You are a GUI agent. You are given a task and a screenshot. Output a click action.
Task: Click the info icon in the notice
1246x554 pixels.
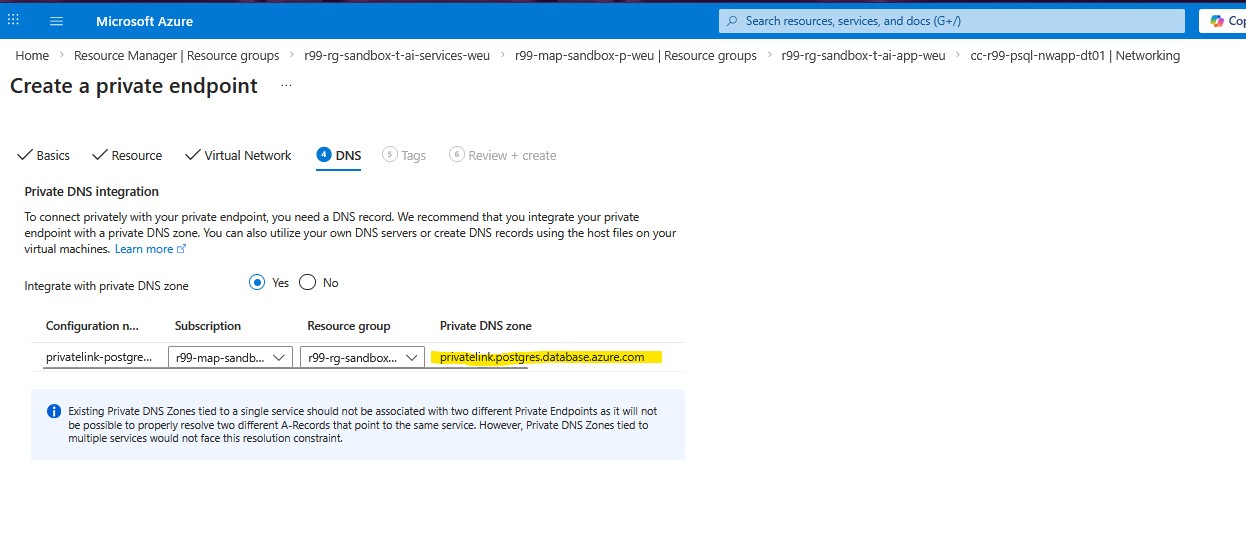click(x=54, y=411)
